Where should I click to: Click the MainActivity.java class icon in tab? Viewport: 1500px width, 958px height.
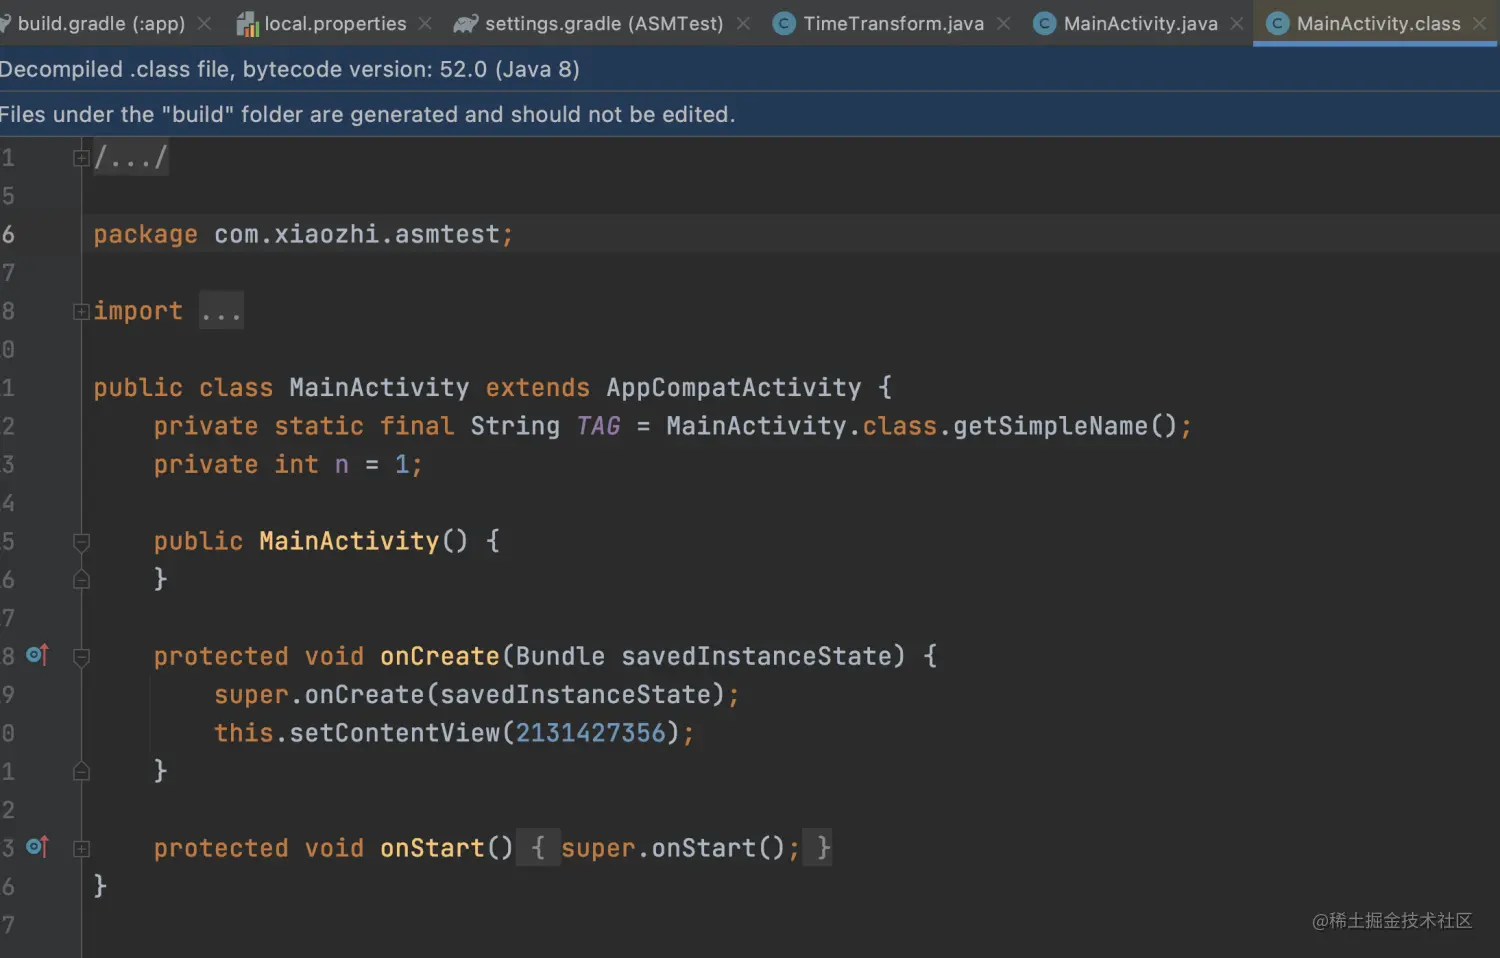[1045, 24]
